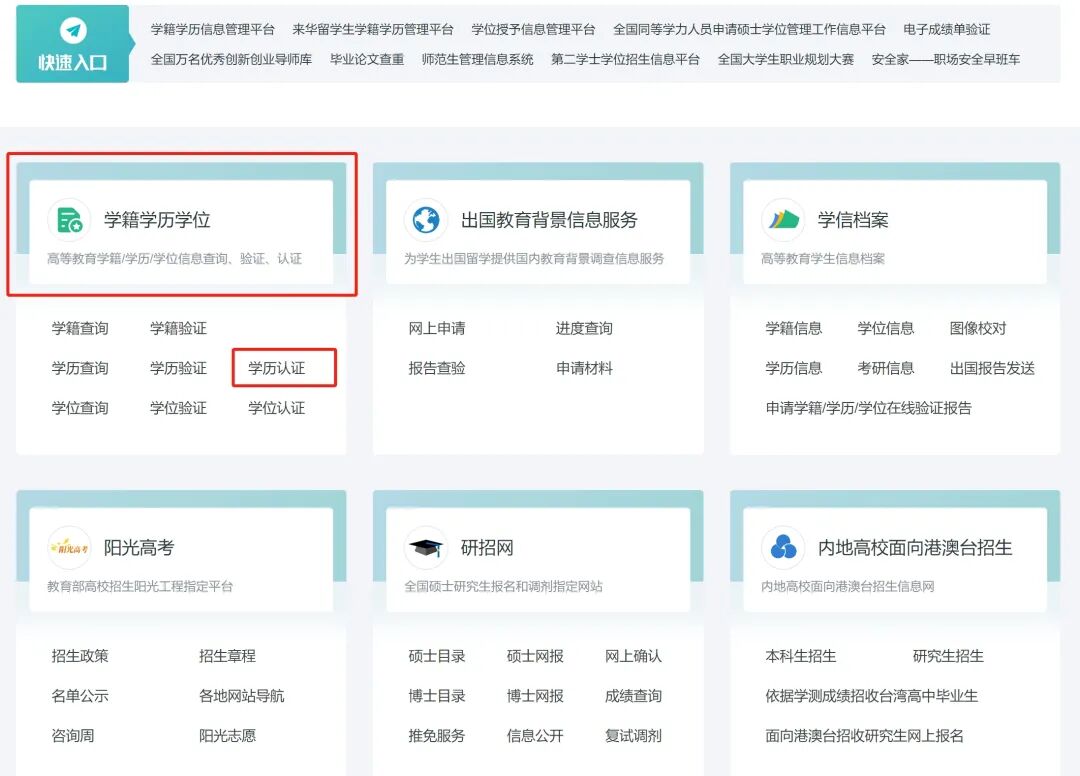Select 学位验证 link
This screenshot has height=776, width=1080.
(x=178, y=408)
